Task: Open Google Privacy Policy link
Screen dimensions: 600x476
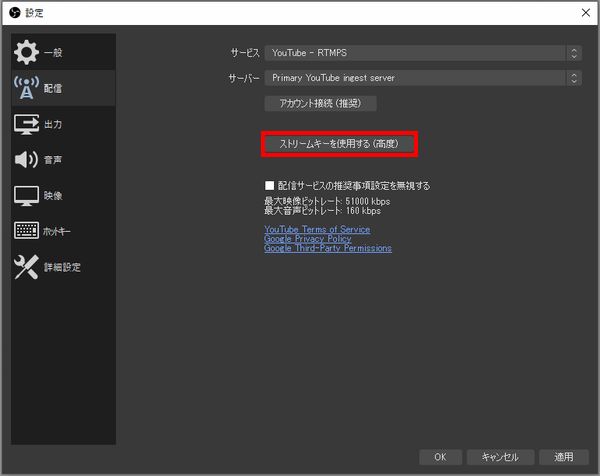Action: (x=307, y=239)
